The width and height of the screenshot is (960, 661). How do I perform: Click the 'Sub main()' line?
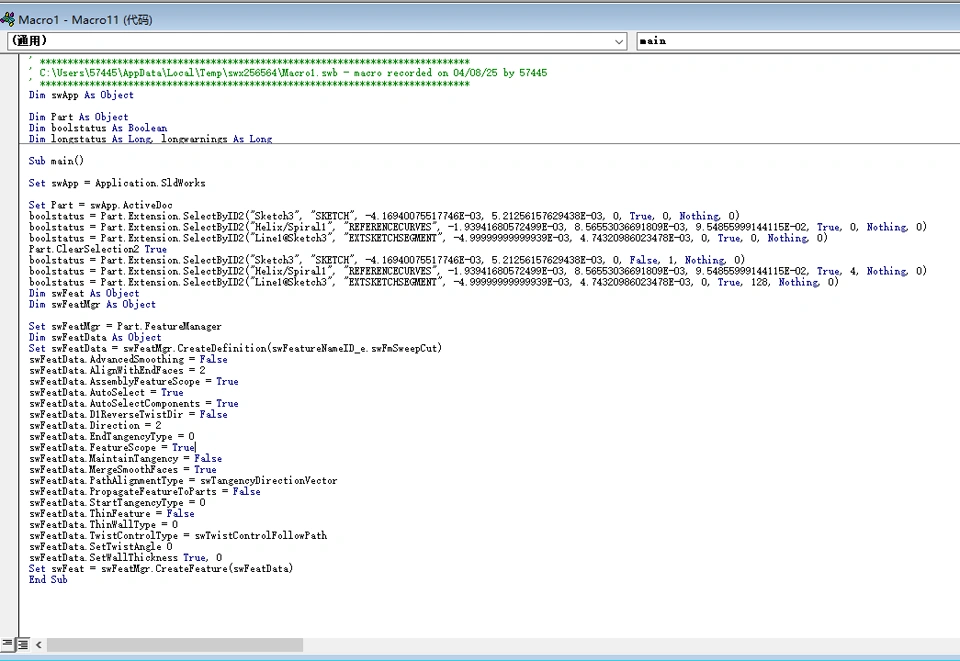tap(56, 161)
